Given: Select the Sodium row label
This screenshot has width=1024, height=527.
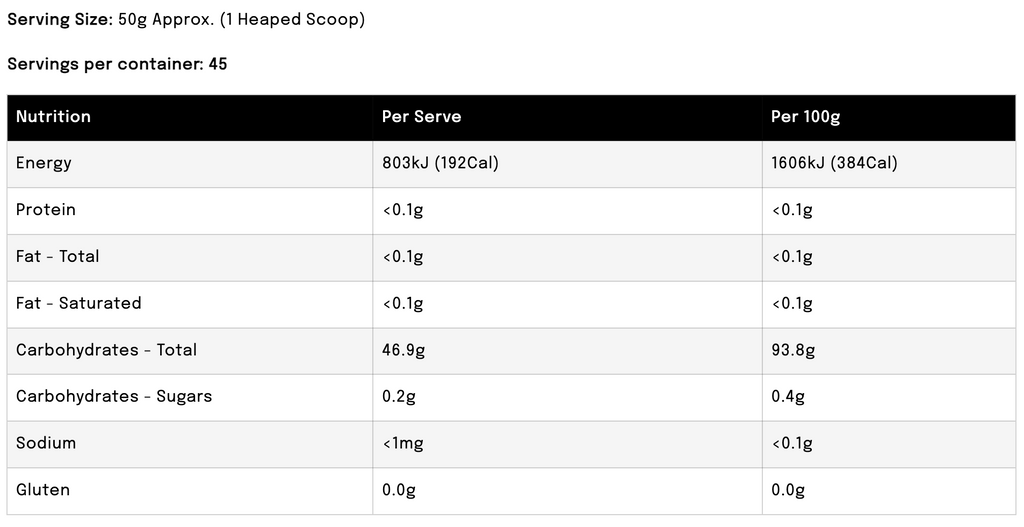Looking at the screenshot, I should click(x=46, y=443).
